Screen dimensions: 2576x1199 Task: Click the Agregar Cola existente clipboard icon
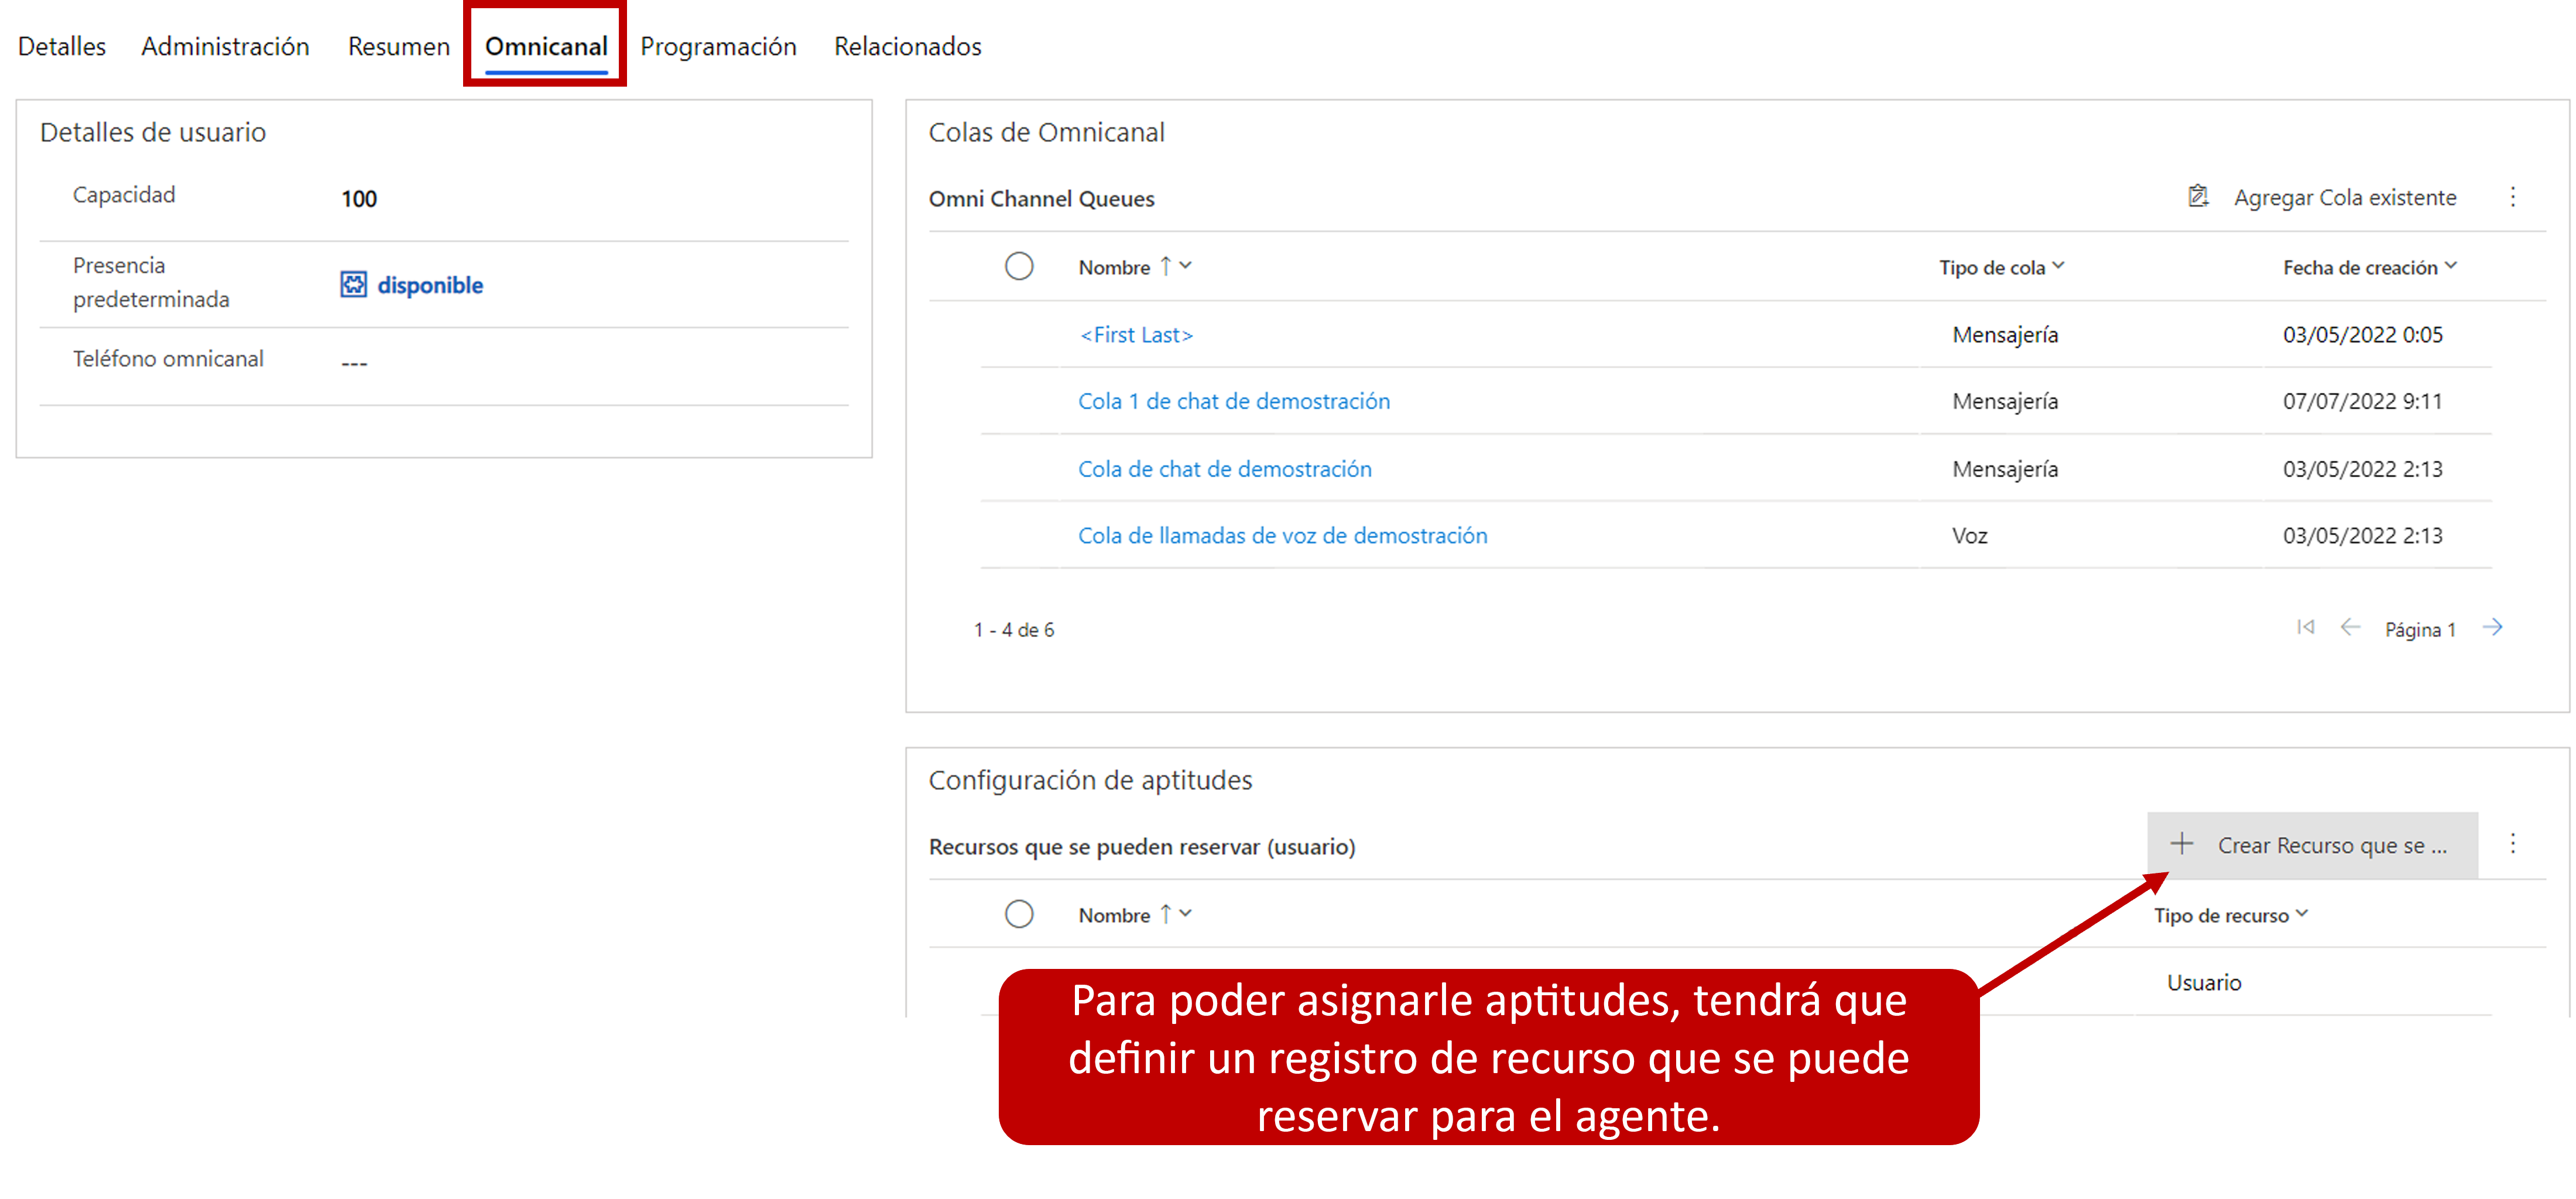pos(2197,196)
